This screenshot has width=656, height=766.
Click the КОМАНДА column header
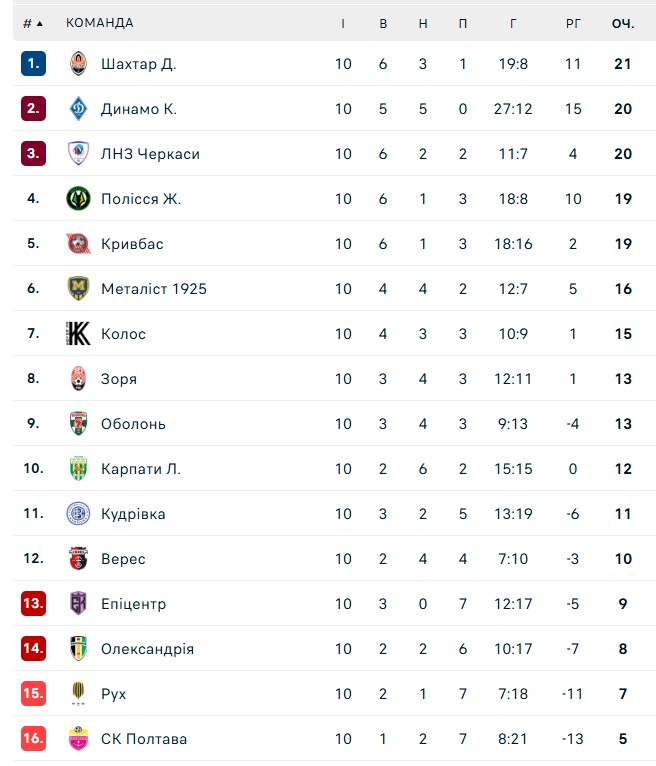tap(99, 23)
